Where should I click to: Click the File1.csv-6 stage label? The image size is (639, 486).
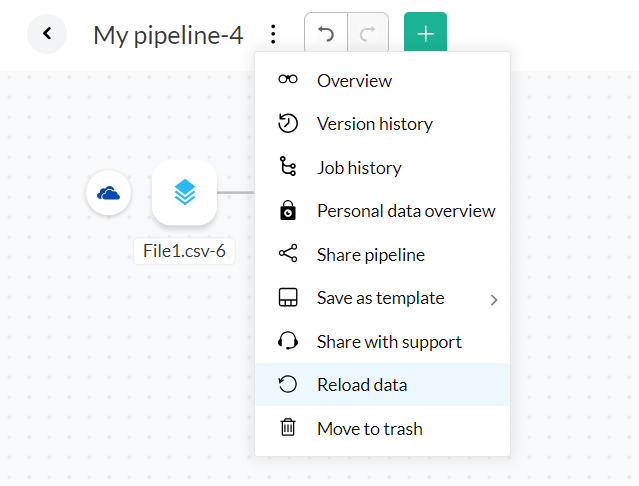coord(184,251)
